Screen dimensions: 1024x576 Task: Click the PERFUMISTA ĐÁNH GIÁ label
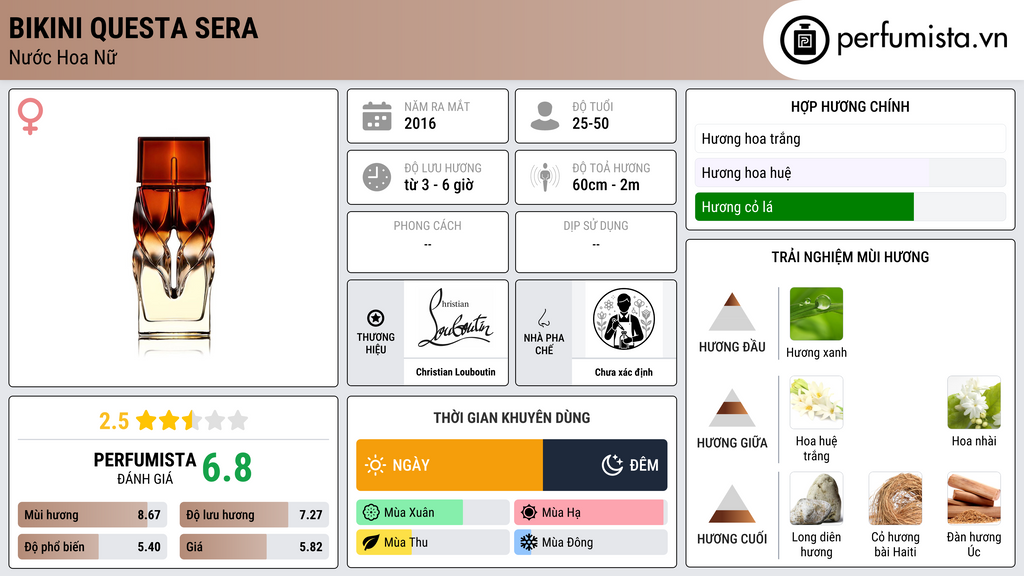point(145,468)
